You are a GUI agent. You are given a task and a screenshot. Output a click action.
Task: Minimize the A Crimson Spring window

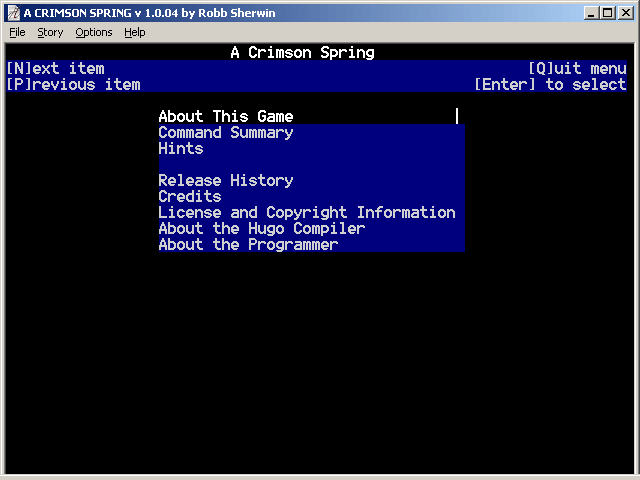pyautogui.click(x=591, y=13)
